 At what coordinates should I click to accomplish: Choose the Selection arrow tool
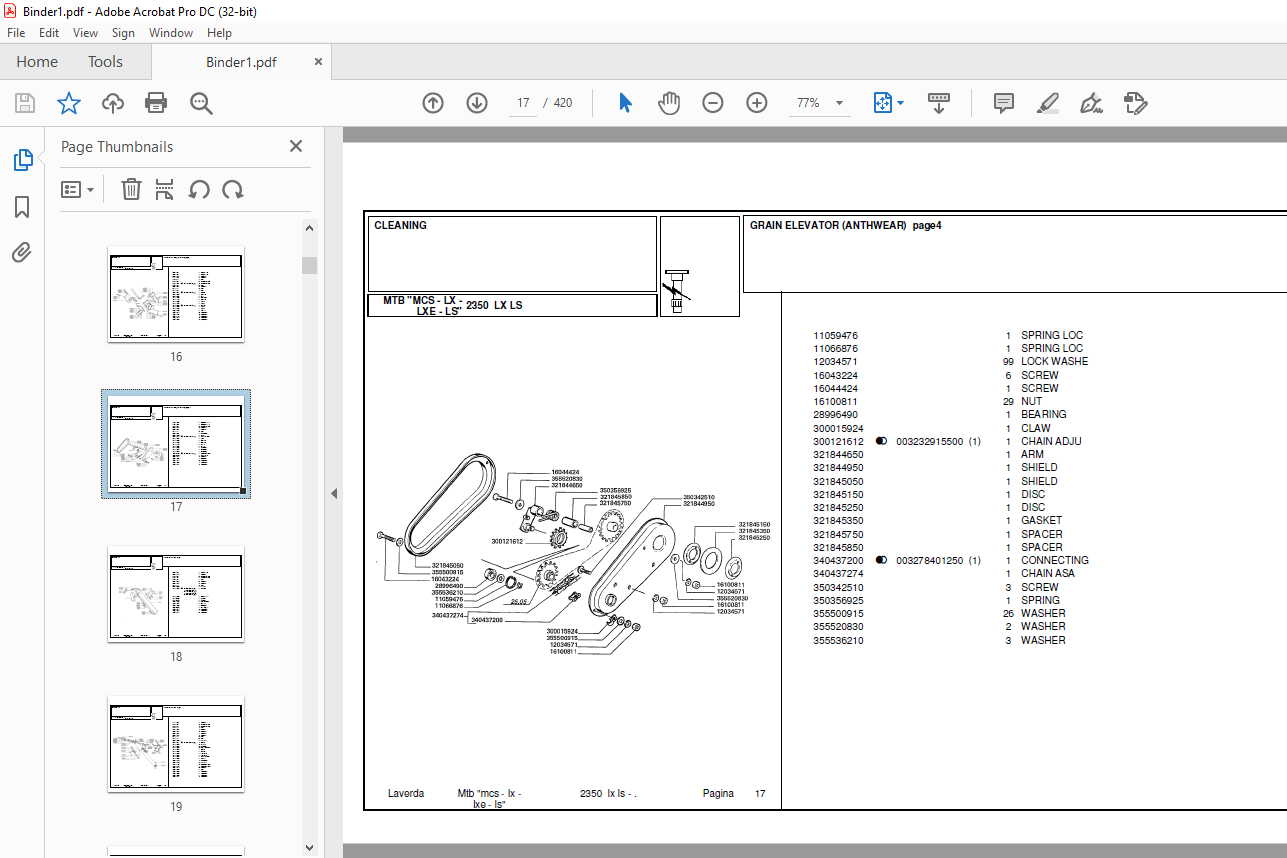(625, 103)
